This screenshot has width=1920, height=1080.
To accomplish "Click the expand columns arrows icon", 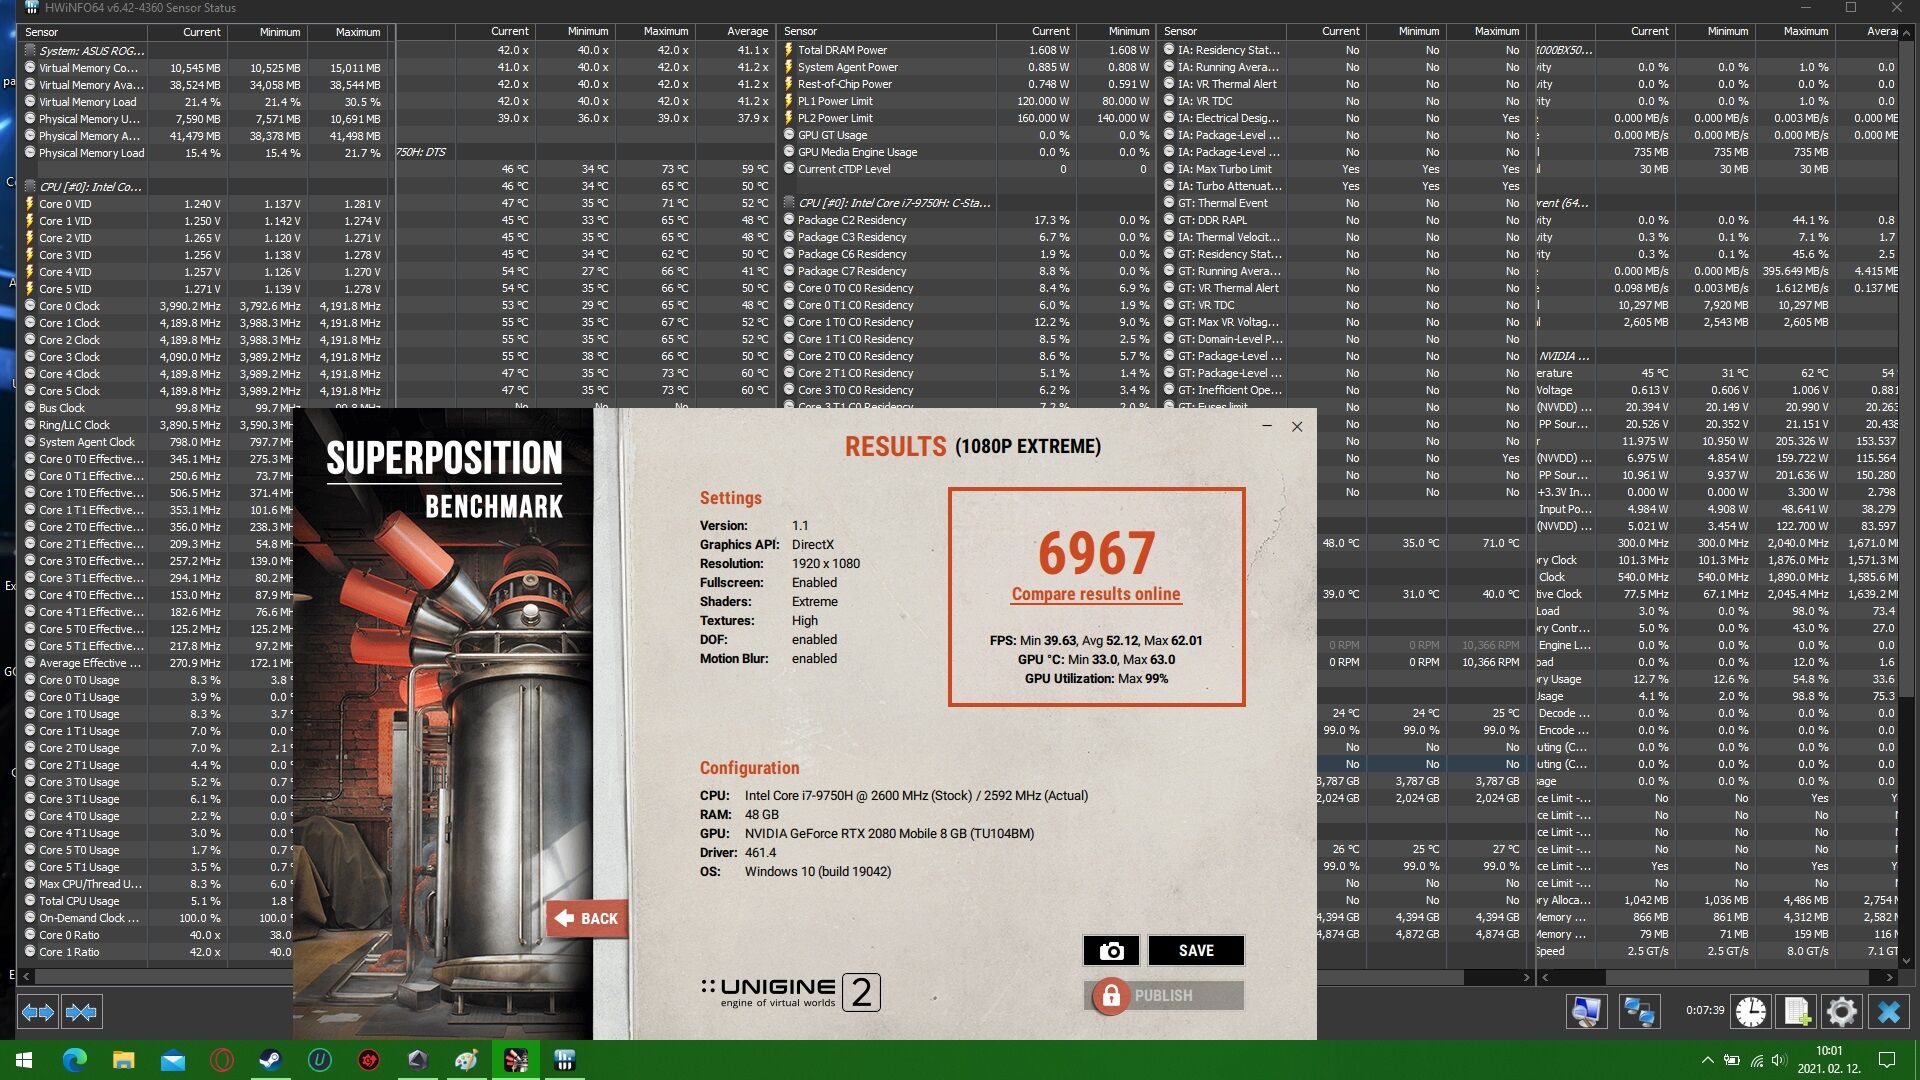I will 38,1012.
